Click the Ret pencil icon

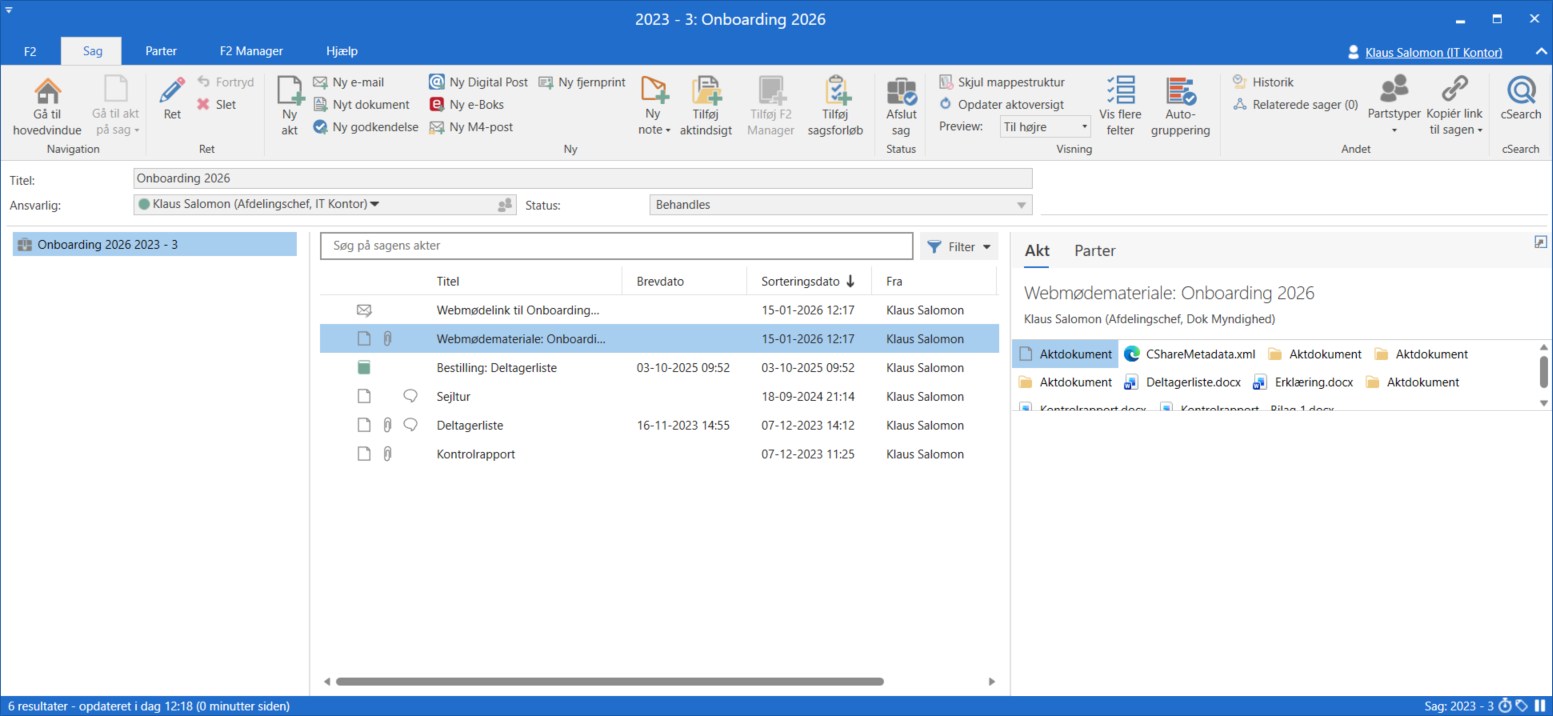[x=172, y=91]
